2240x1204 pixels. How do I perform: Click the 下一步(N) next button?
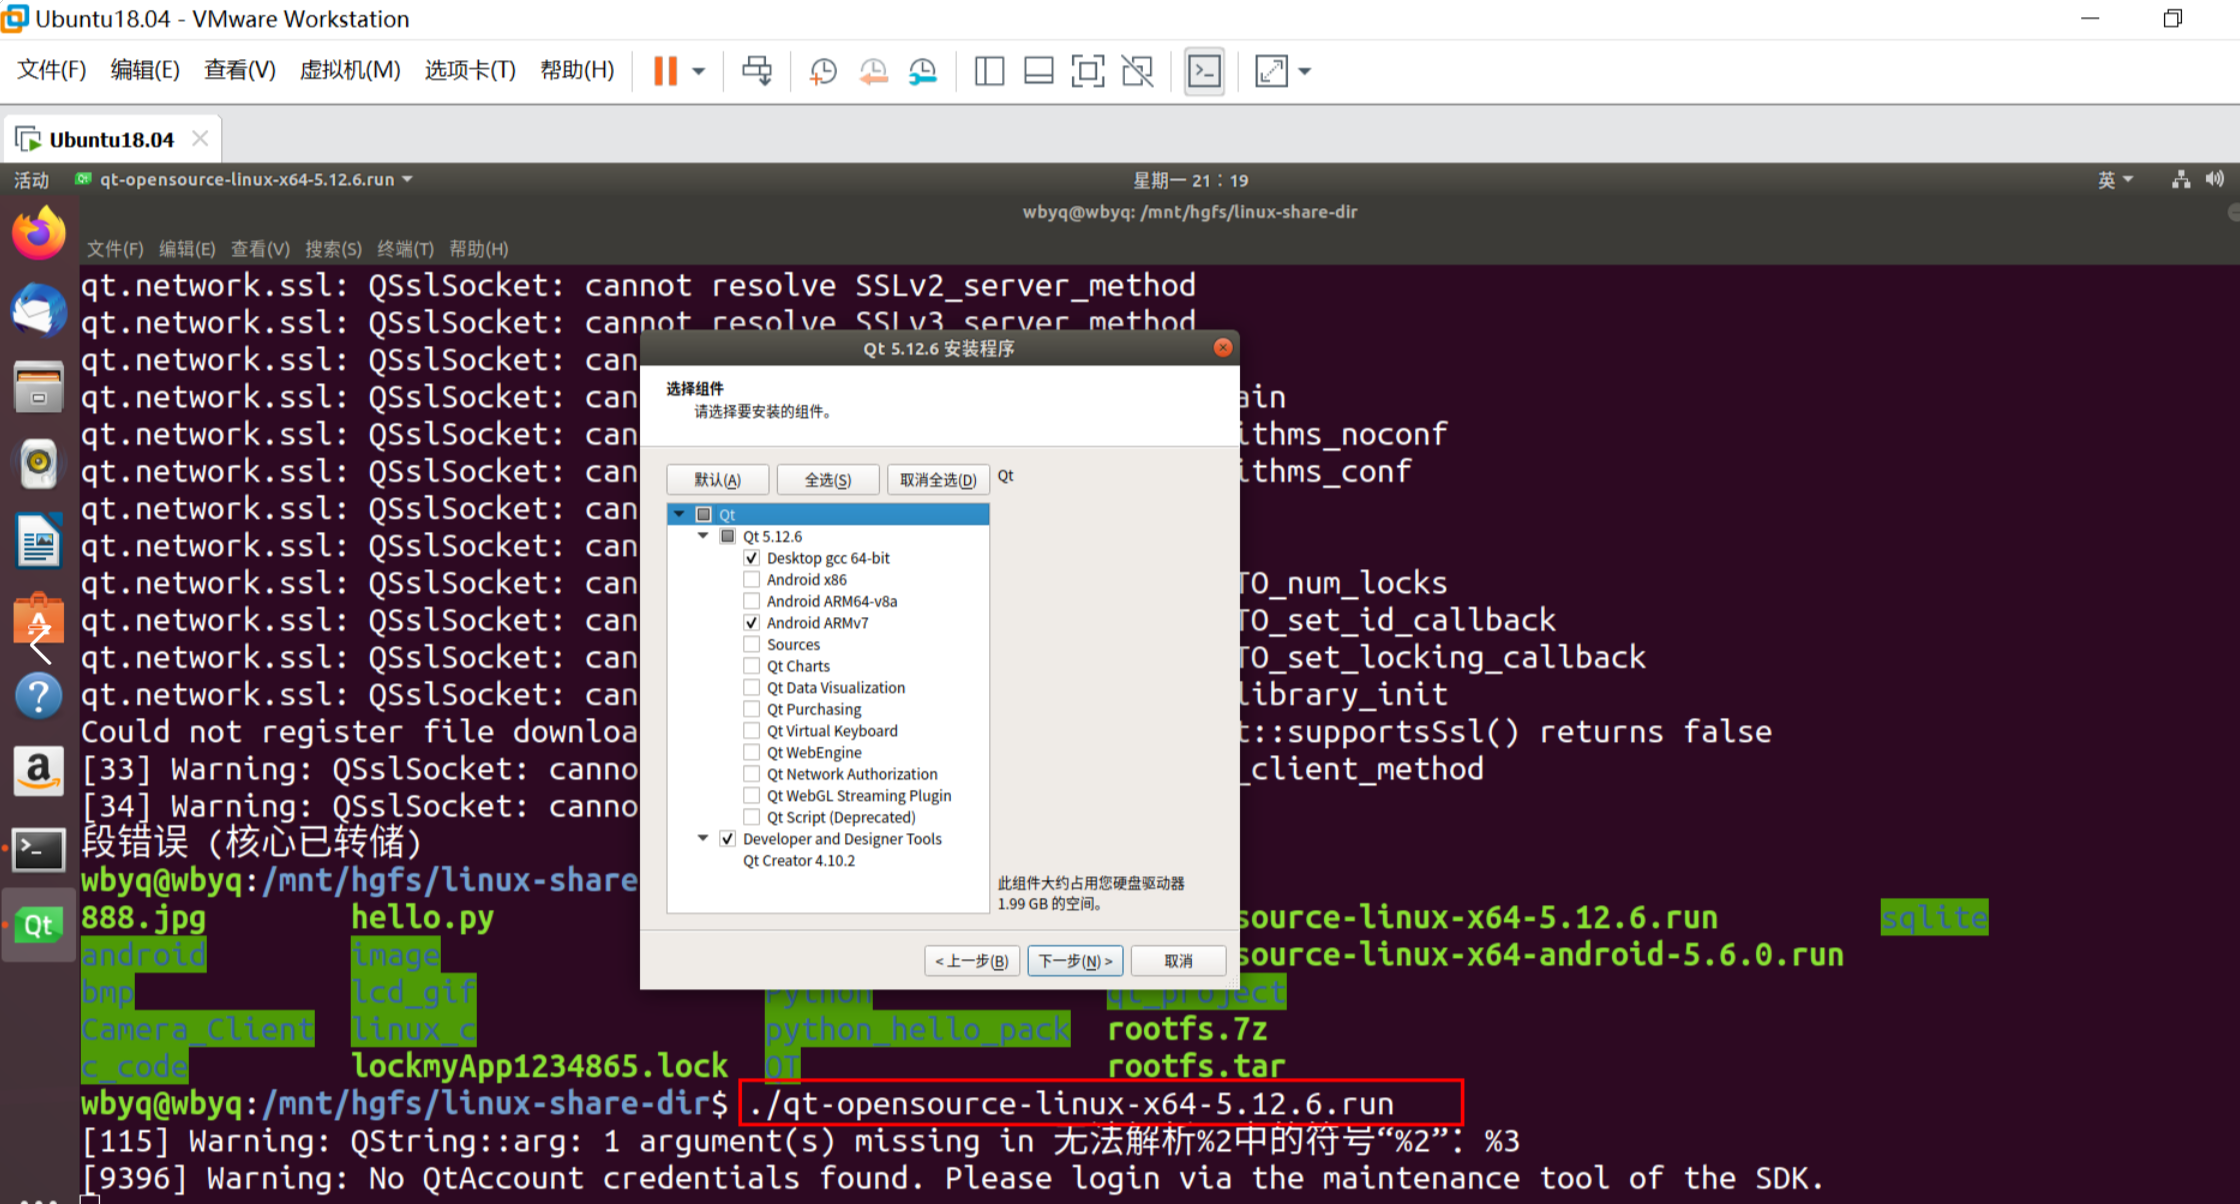point(1075,961)
